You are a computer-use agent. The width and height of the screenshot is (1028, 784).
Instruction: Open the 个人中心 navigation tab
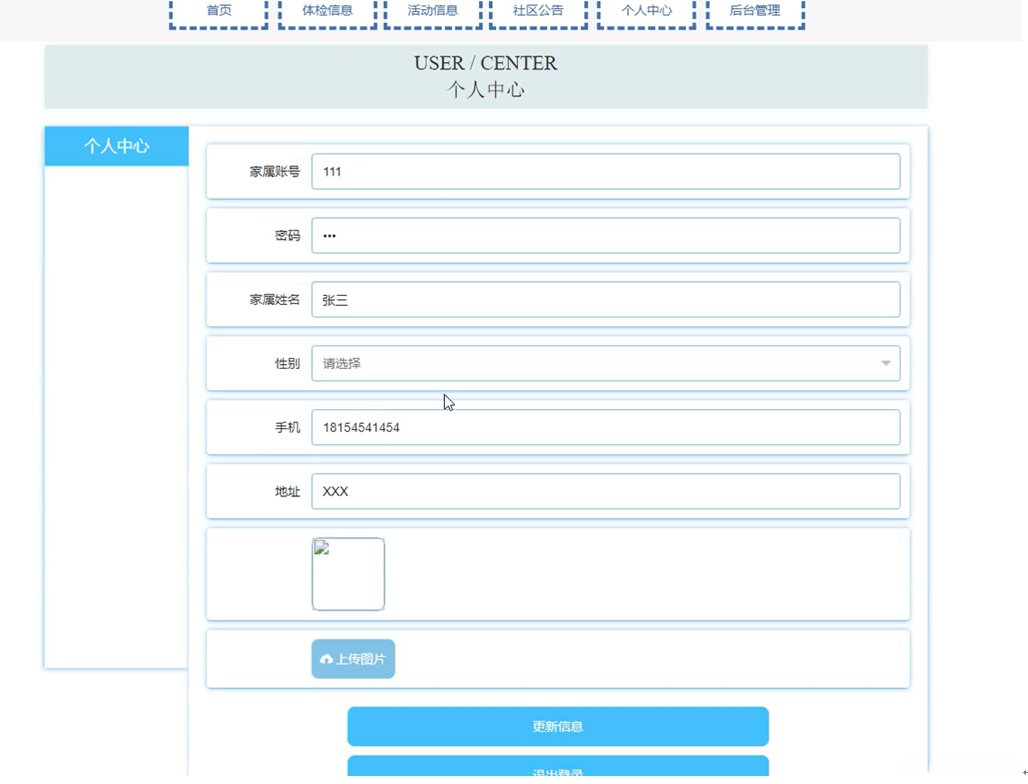[x=646, y=13]
